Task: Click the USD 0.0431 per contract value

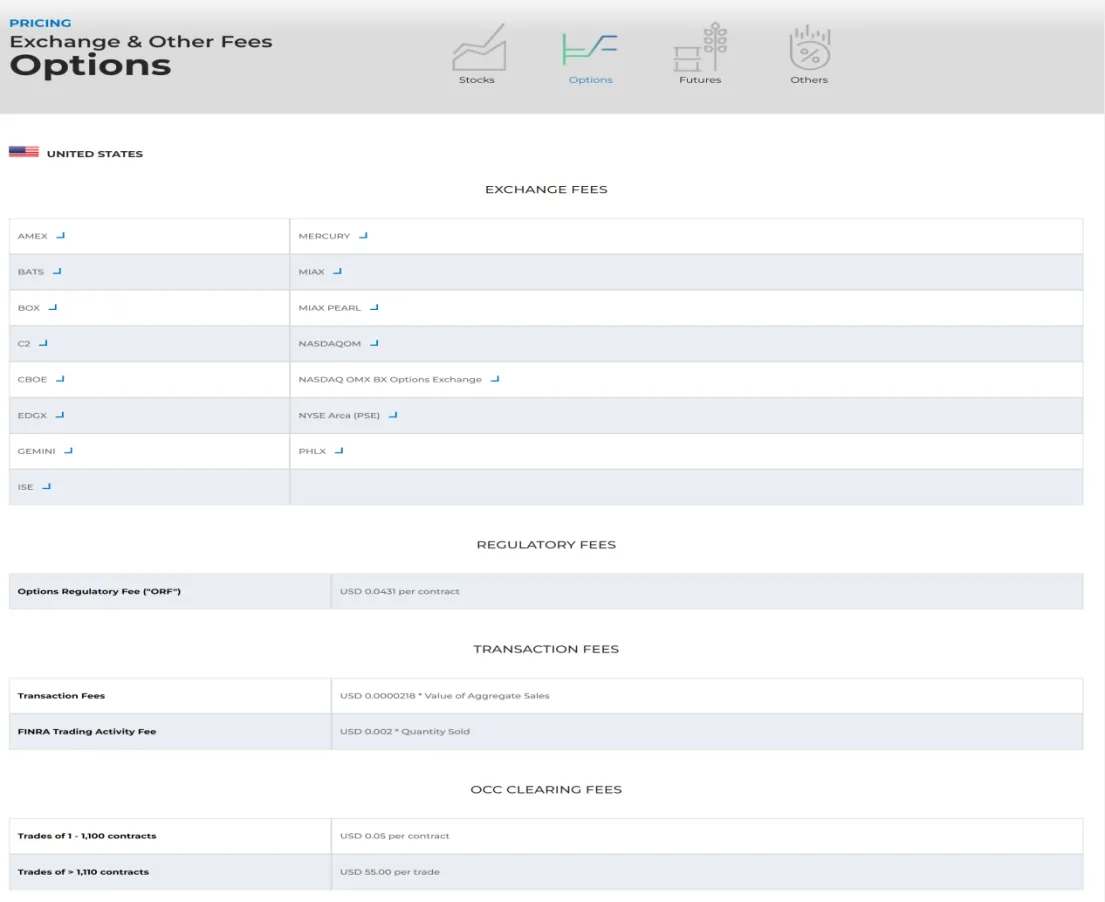Action: click(400, 591)
